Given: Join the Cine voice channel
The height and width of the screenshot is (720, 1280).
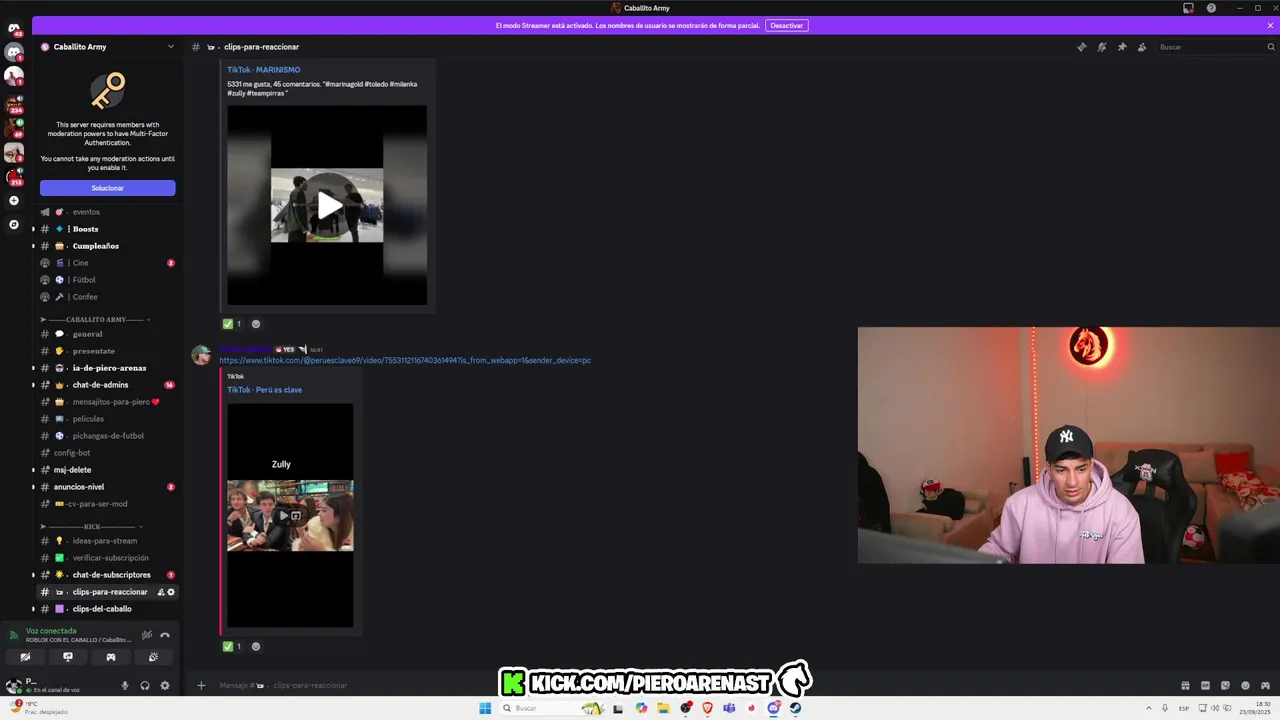Looking at the screenshot, I should [107, 263].
